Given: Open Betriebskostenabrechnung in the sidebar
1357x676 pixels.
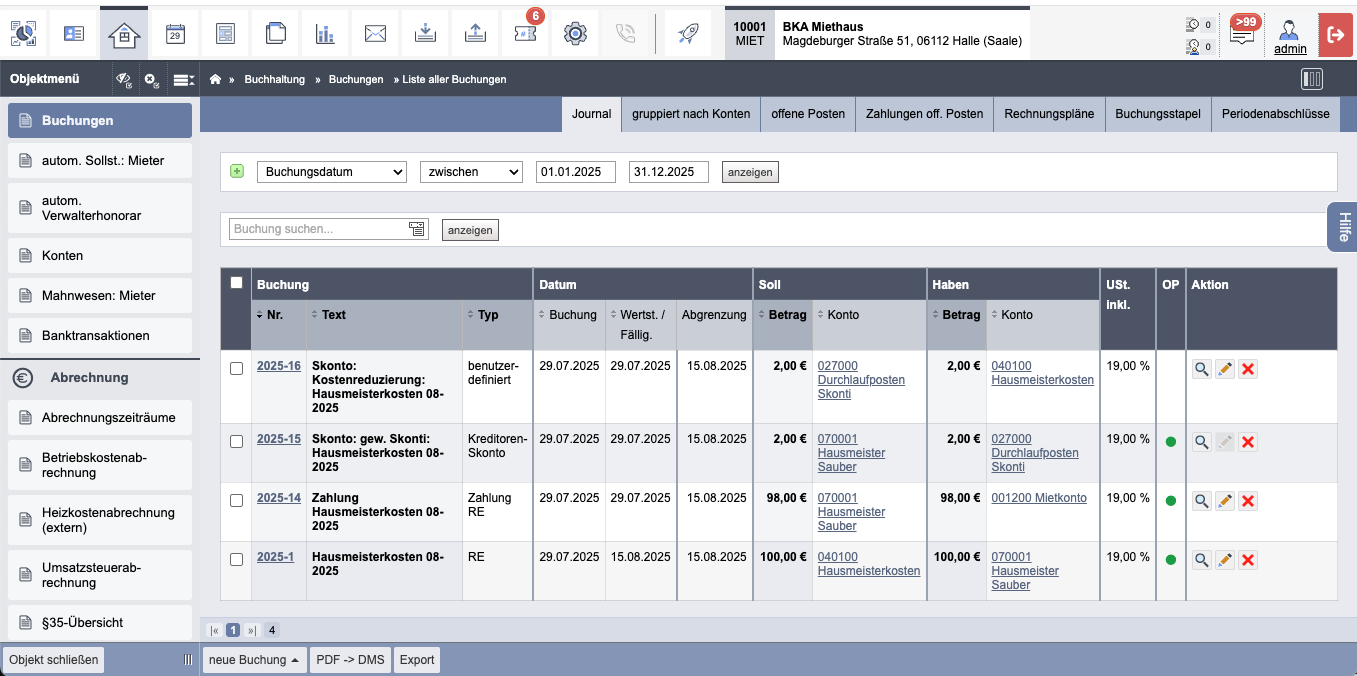Looking at the screenshot, I should click(x=100, y=465).
